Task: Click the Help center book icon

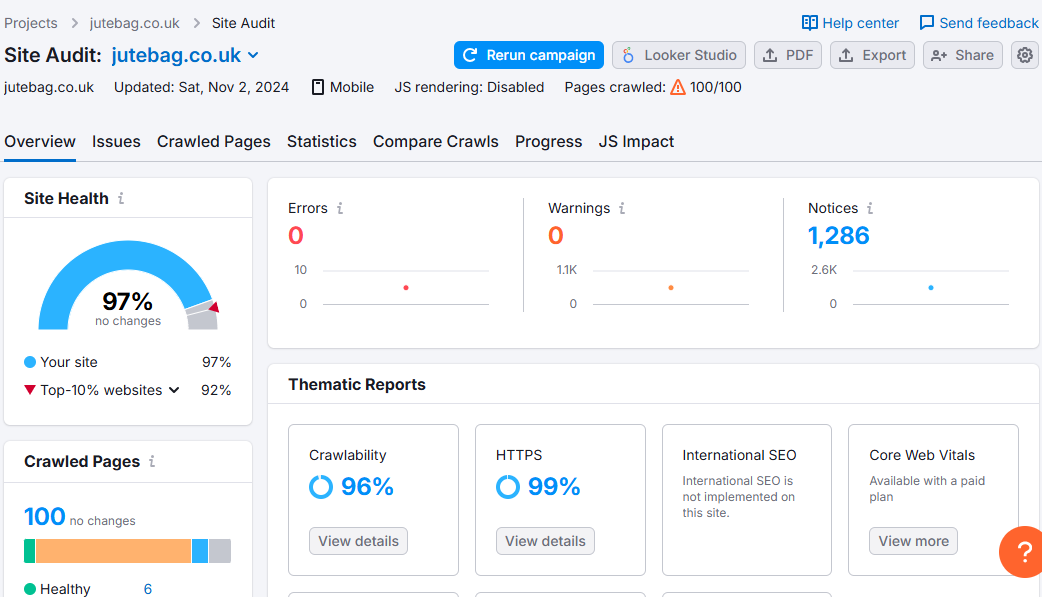Action: tap(809, 23)
